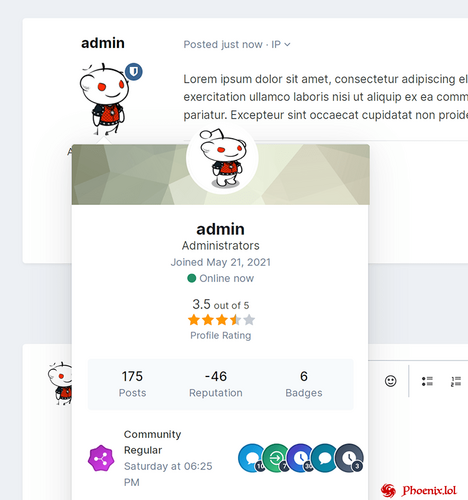Click the moderator shield badge on avatar

pos(134,71)
